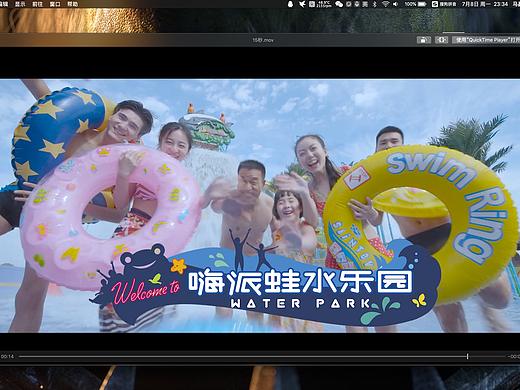Open the 前往 menu
Image resolution: width=520 pixels, height=390 pixels.
click(x=37, y=4)
